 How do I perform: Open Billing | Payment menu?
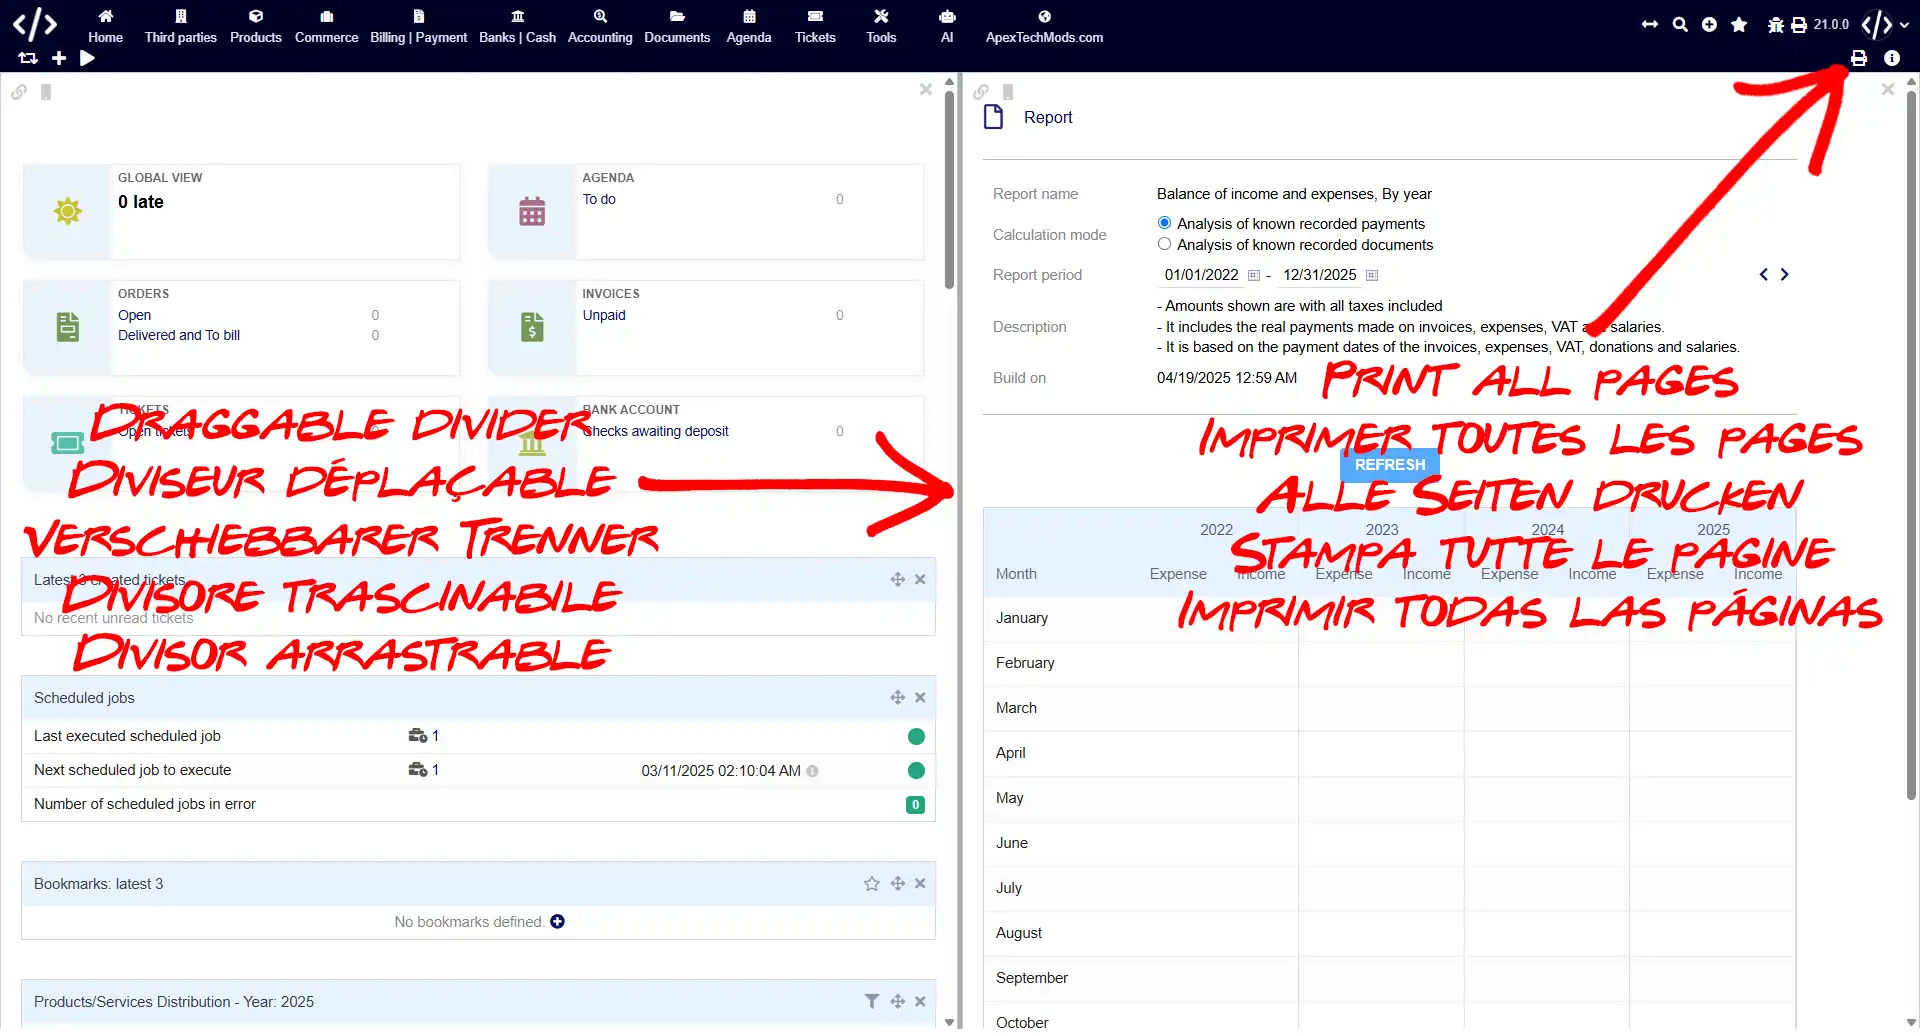coord(418,27)
